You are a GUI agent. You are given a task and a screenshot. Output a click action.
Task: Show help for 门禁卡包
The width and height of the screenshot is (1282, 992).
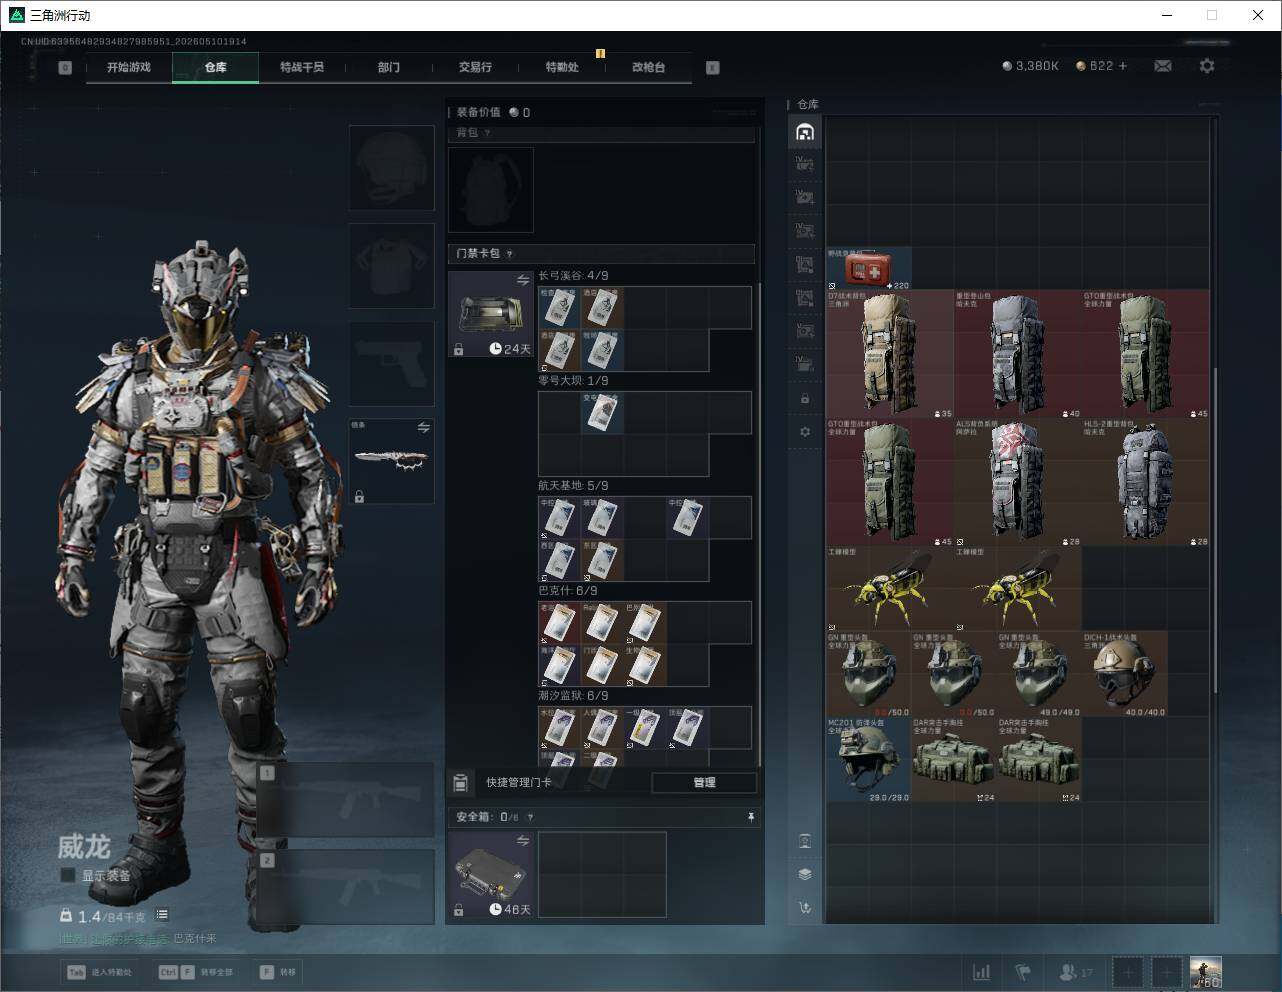510,254
